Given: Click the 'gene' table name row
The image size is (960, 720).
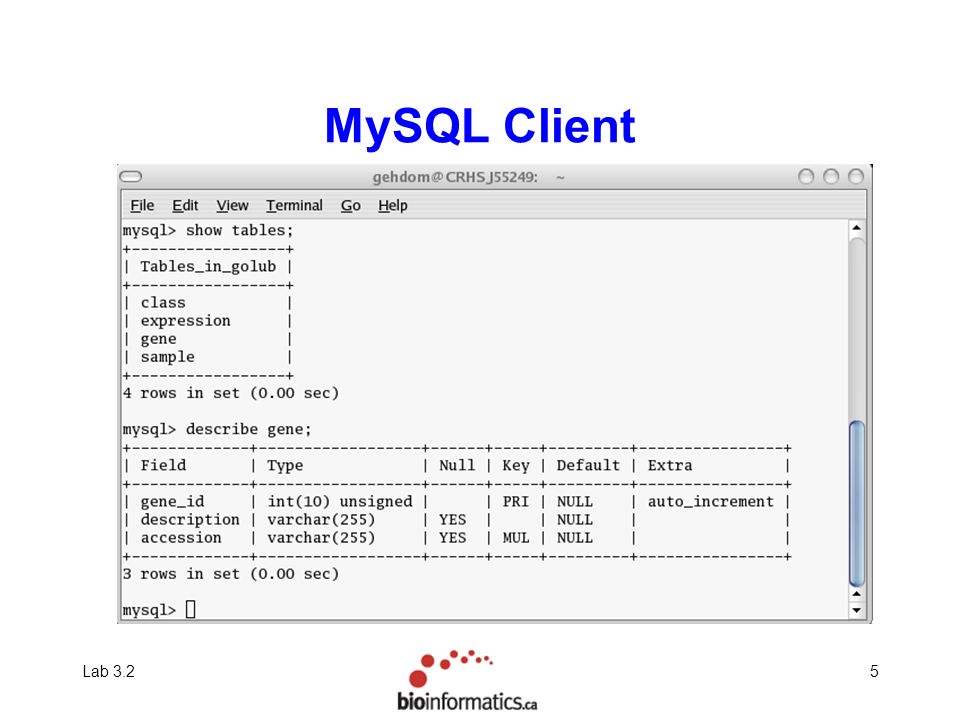Looking at the screenshot, I should coord(159,339).
